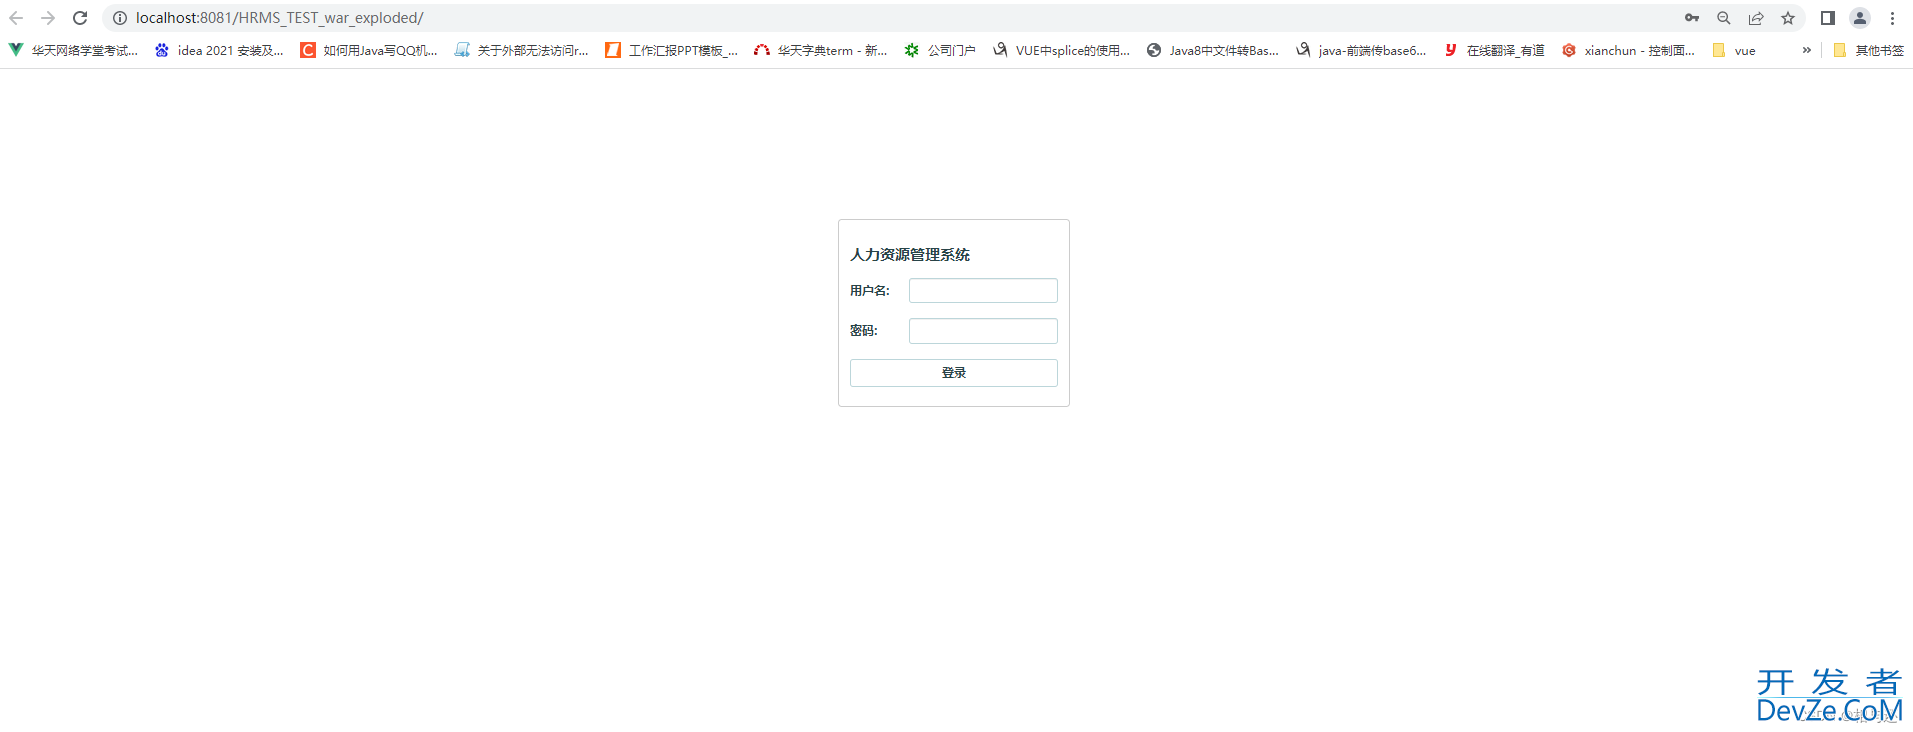
Task: Open bookmark java-前端传base6
Action: (x=1361, y=50)
